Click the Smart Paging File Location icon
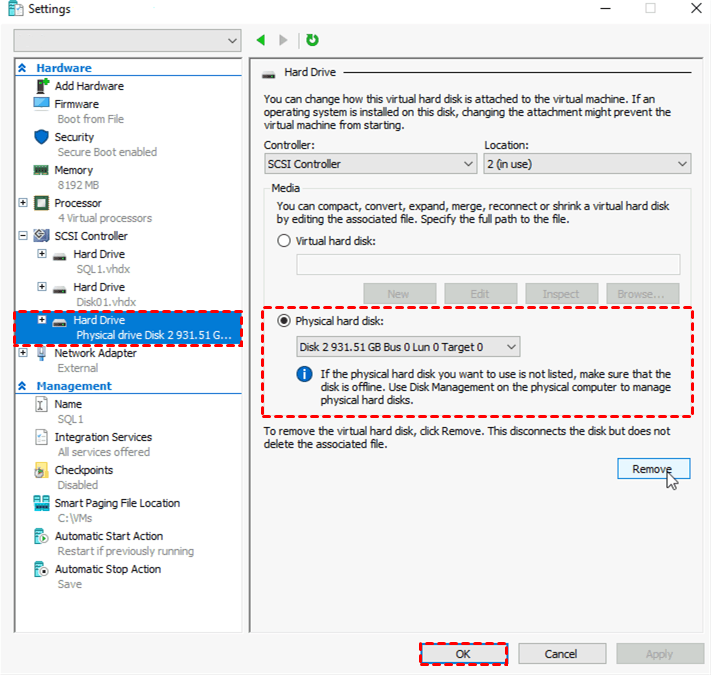Screen dimensions: 711x675 (x=41, y=503)
